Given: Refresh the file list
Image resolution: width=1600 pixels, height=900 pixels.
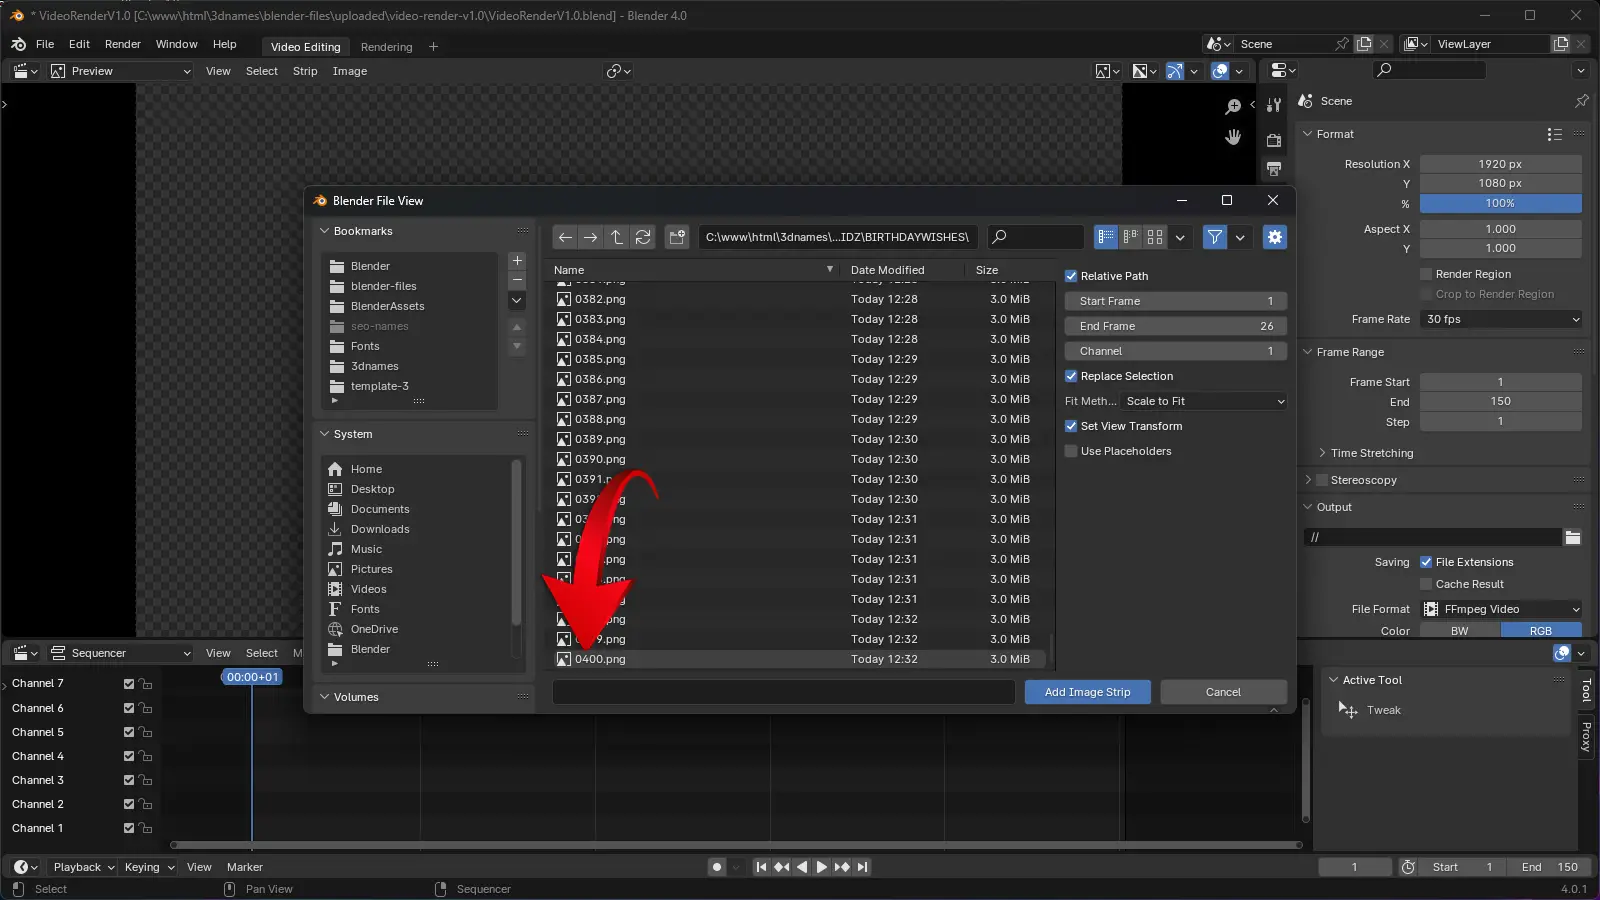Looking at the screenshot, I should click(643, 237).
